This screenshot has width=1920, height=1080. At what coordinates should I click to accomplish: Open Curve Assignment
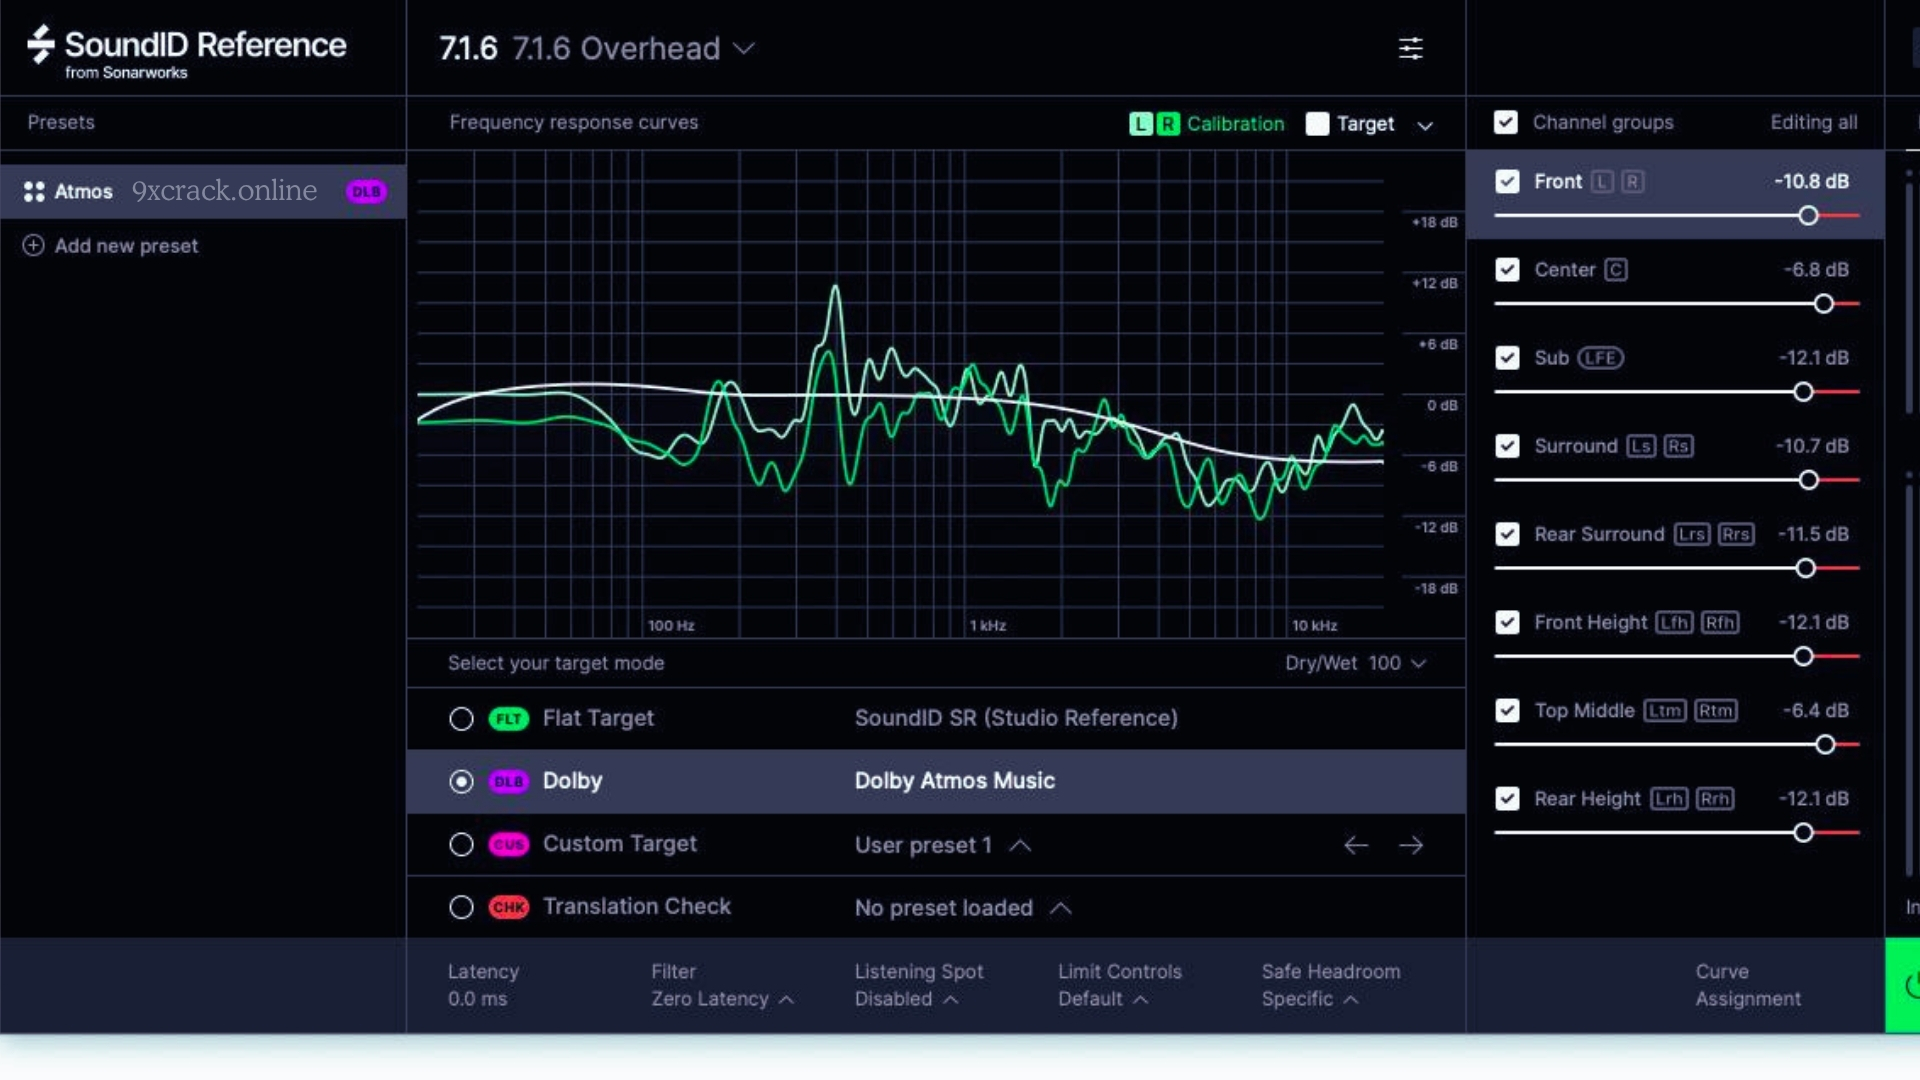(x=1748, y=985)
